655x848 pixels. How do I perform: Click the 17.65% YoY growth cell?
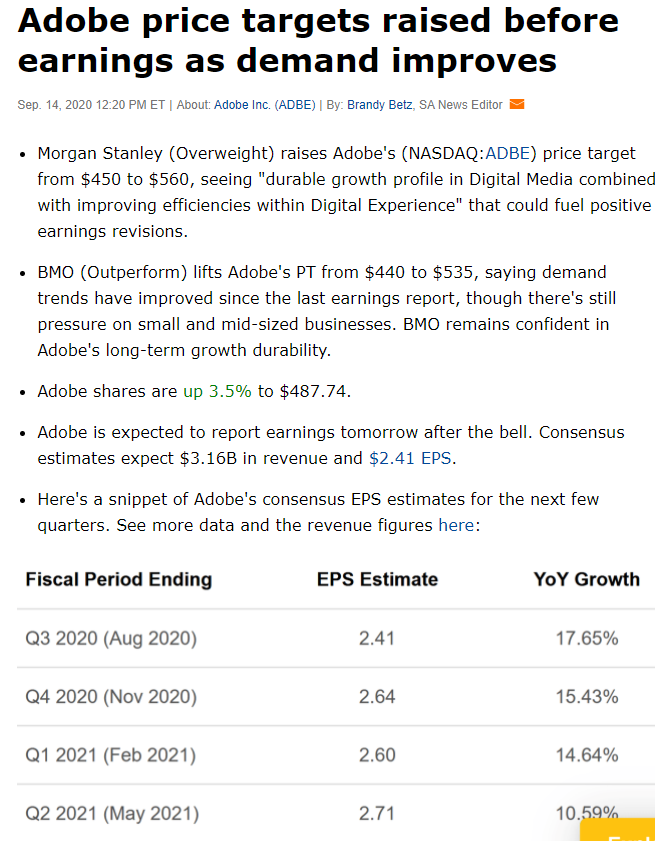pyautogui.click(x=587, y=638)
